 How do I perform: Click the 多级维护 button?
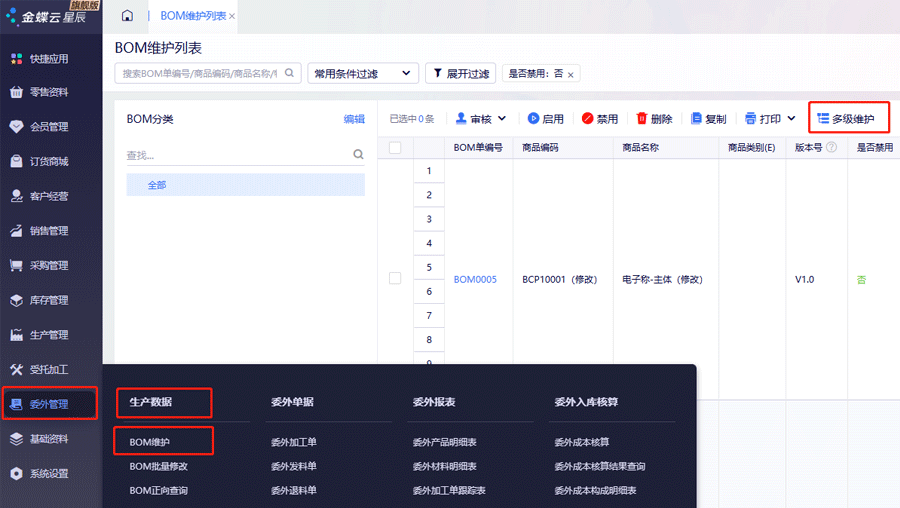pyautogui.click(x=846, y=119)
